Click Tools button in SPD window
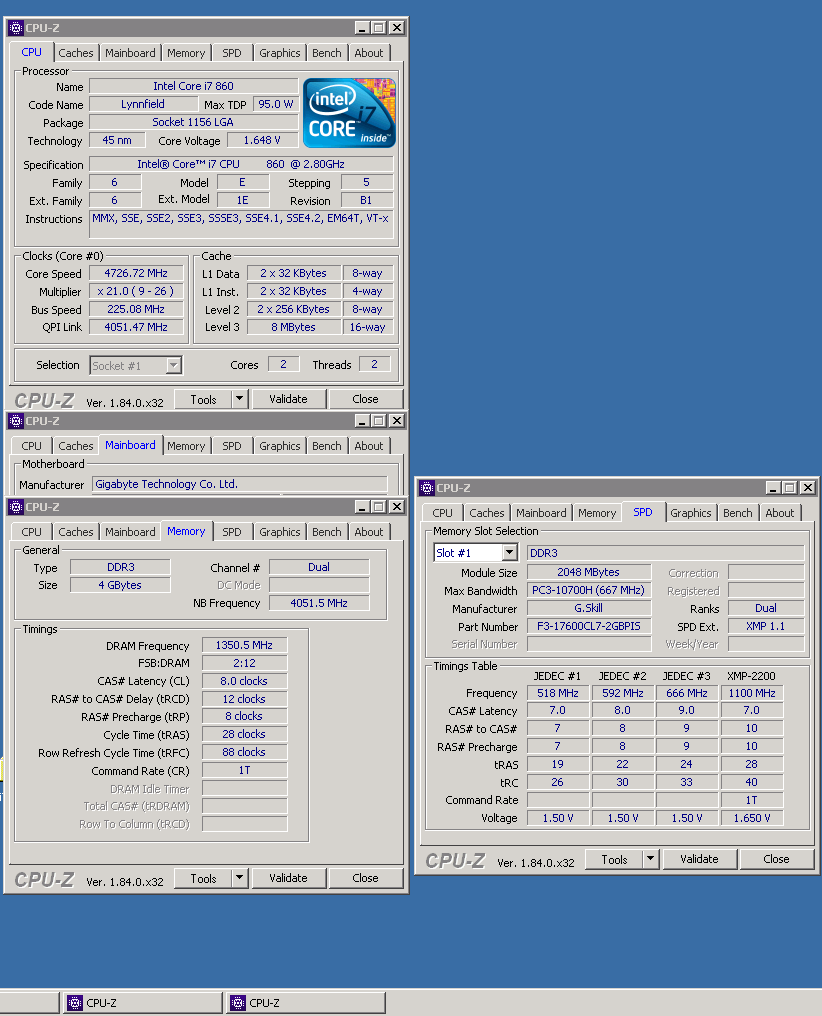 [x=614, y=859]
